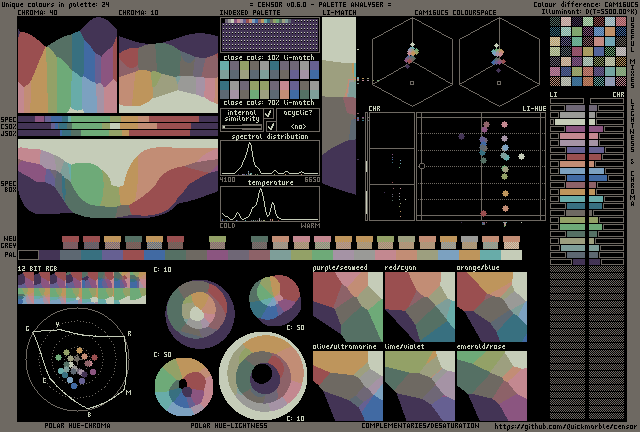The image size is (640, 432).
Task: Click the 'acyclic?' label
Action: click(298, 113)
